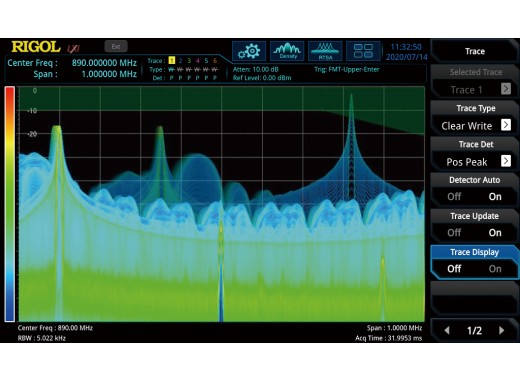520x380 pixels.
Task: Click the -10 axis label on graph
Action: [x=33, y=111]
